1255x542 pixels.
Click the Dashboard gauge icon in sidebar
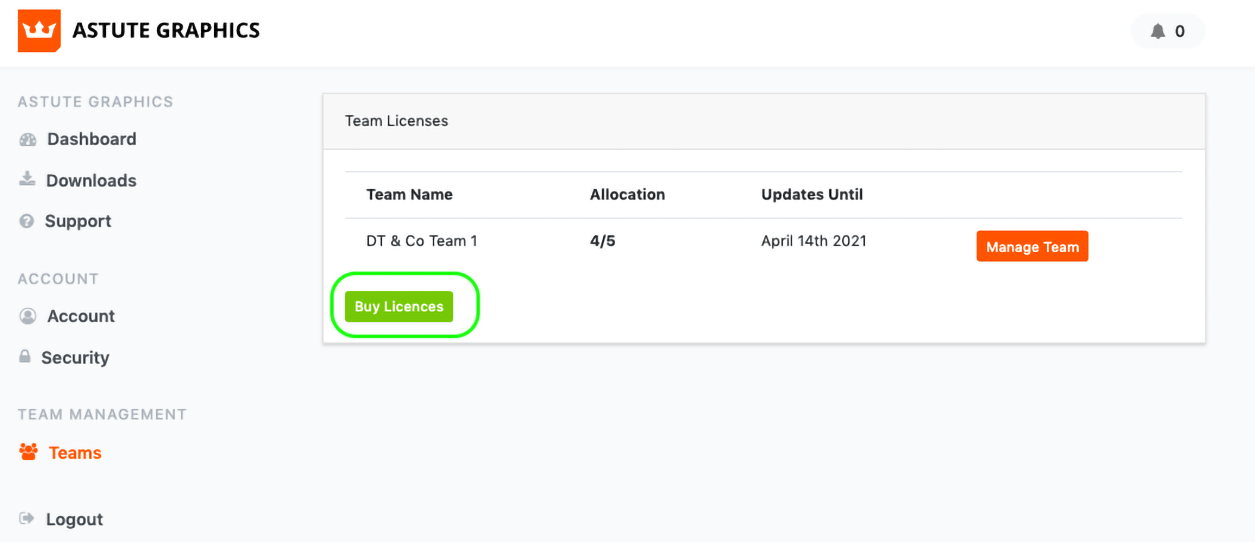click(x=28, y=140)
